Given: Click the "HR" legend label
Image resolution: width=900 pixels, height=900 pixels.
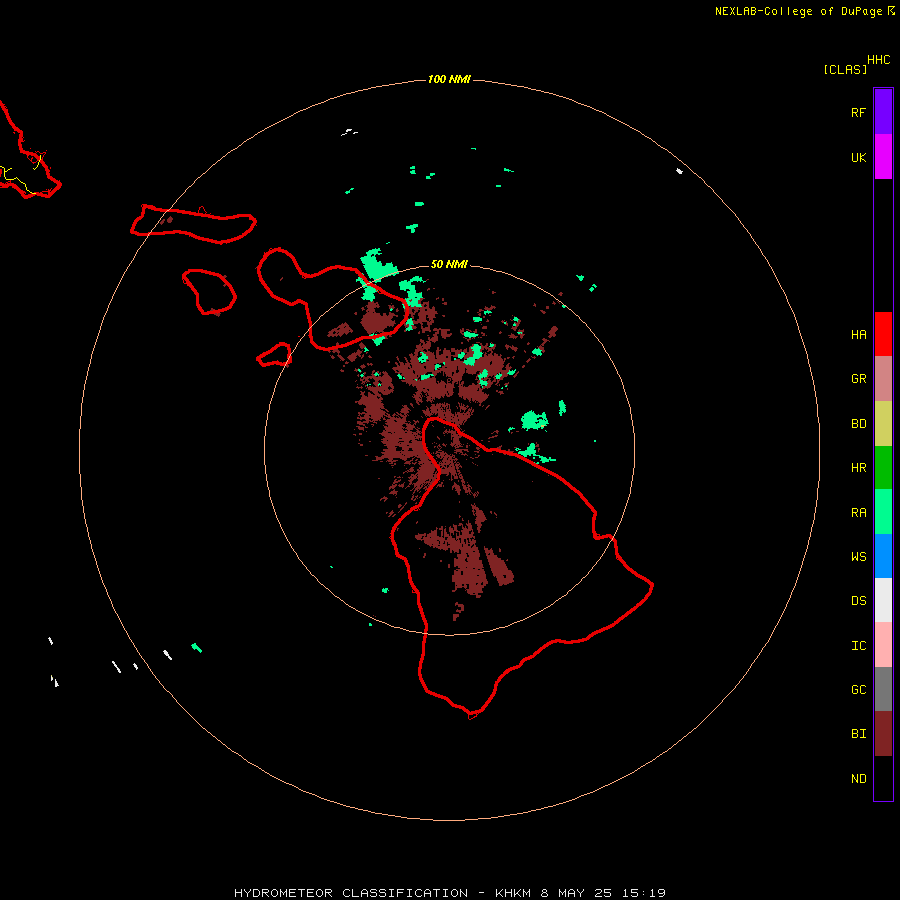Looking at the screenshot, I should pos(858,468).
